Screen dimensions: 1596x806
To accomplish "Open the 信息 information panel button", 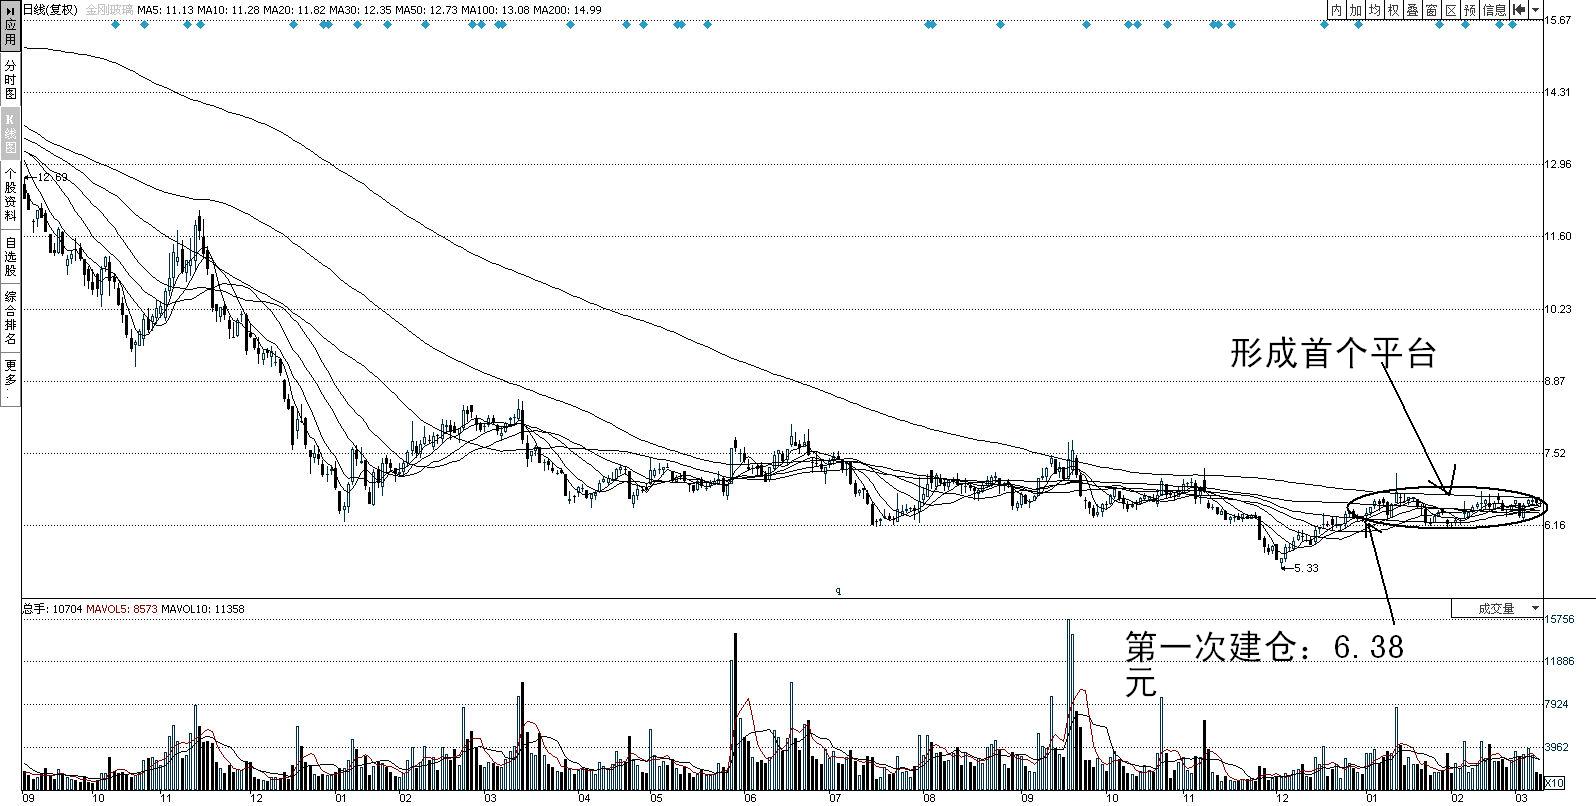I will point(1494,9).
